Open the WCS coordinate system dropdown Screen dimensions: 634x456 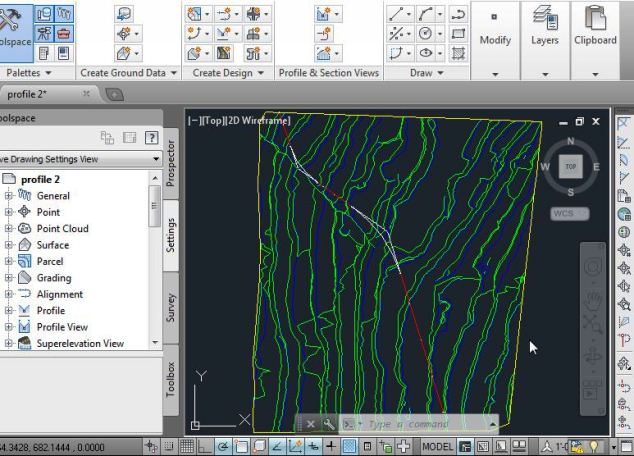coord(570,213)
